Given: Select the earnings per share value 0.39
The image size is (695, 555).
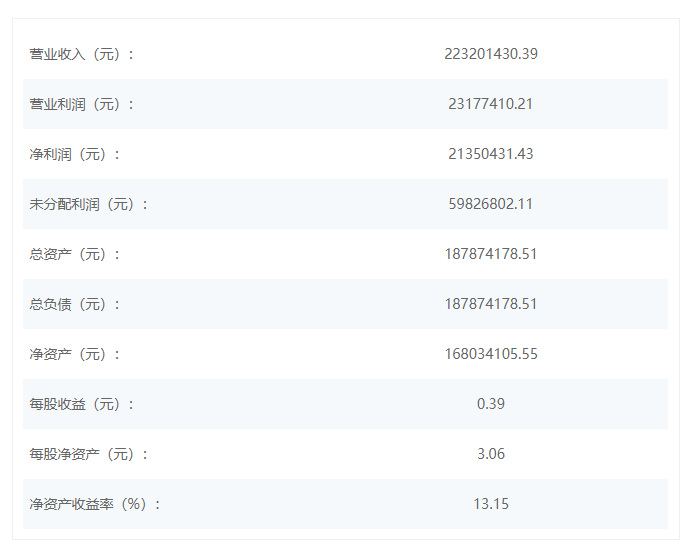Looking at the screenshot, I should coord(491,404).
